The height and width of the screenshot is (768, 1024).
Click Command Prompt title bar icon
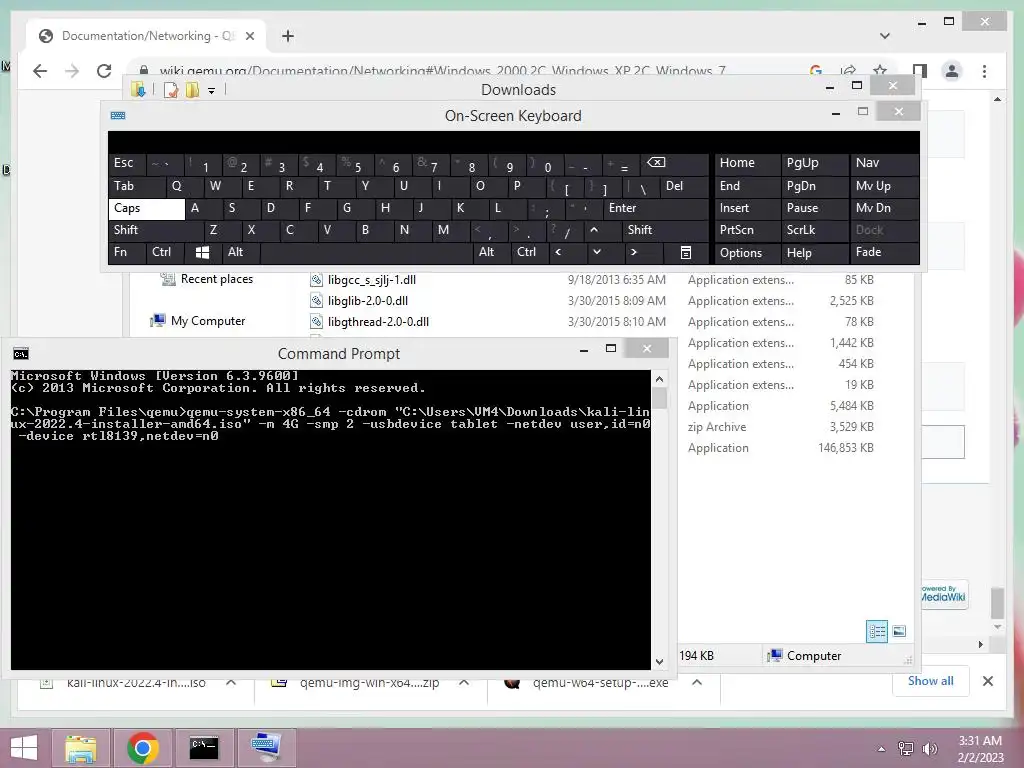[21, 354]
